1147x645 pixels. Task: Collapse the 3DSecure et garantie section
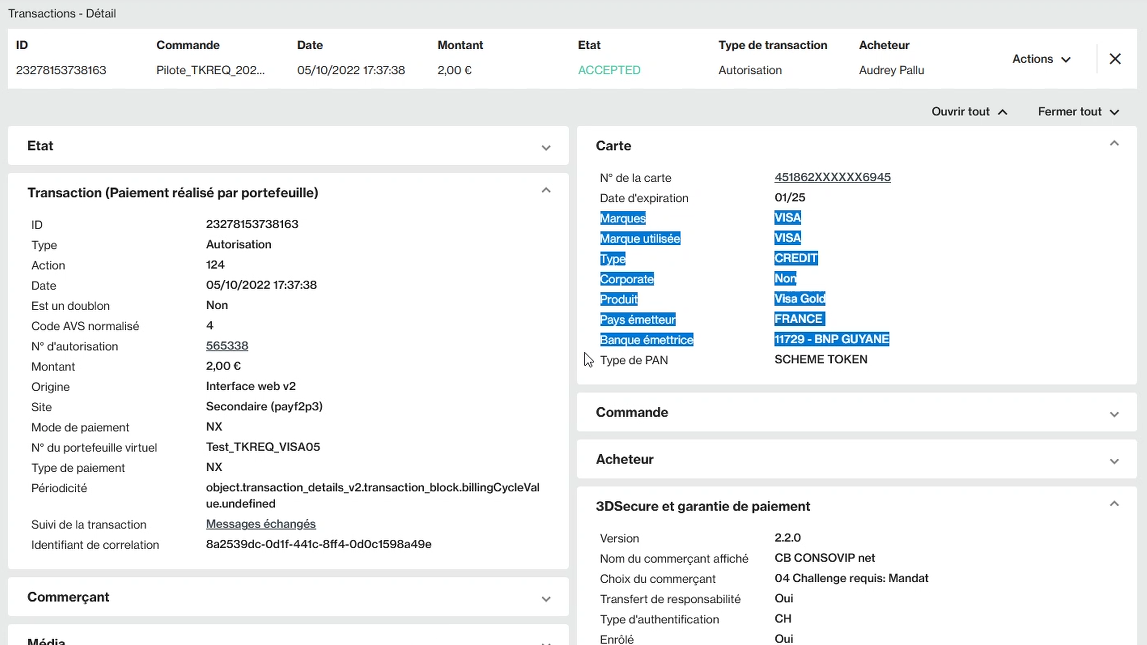click(x=1114, y=504)
